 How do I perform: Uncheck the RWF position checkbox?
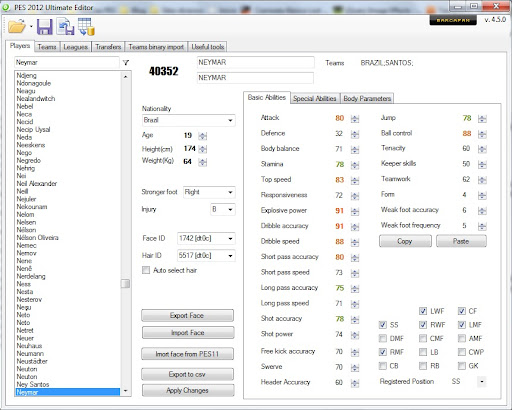point(423,325)
